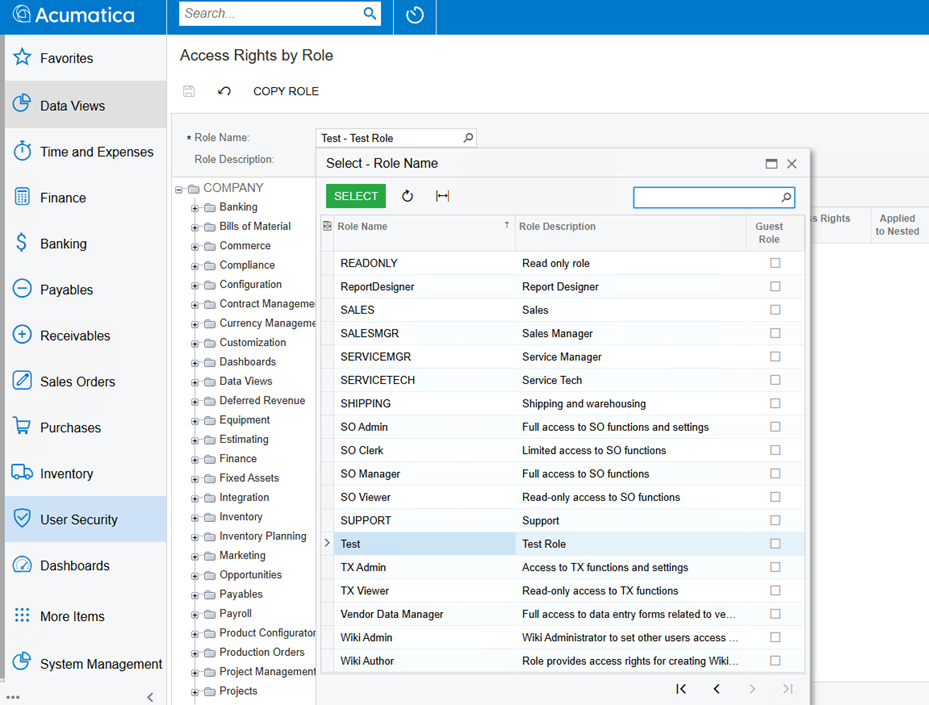Collapse the COMPANY tree node
The width and height of the screenshot is (929, 705).
coord(178,190)
